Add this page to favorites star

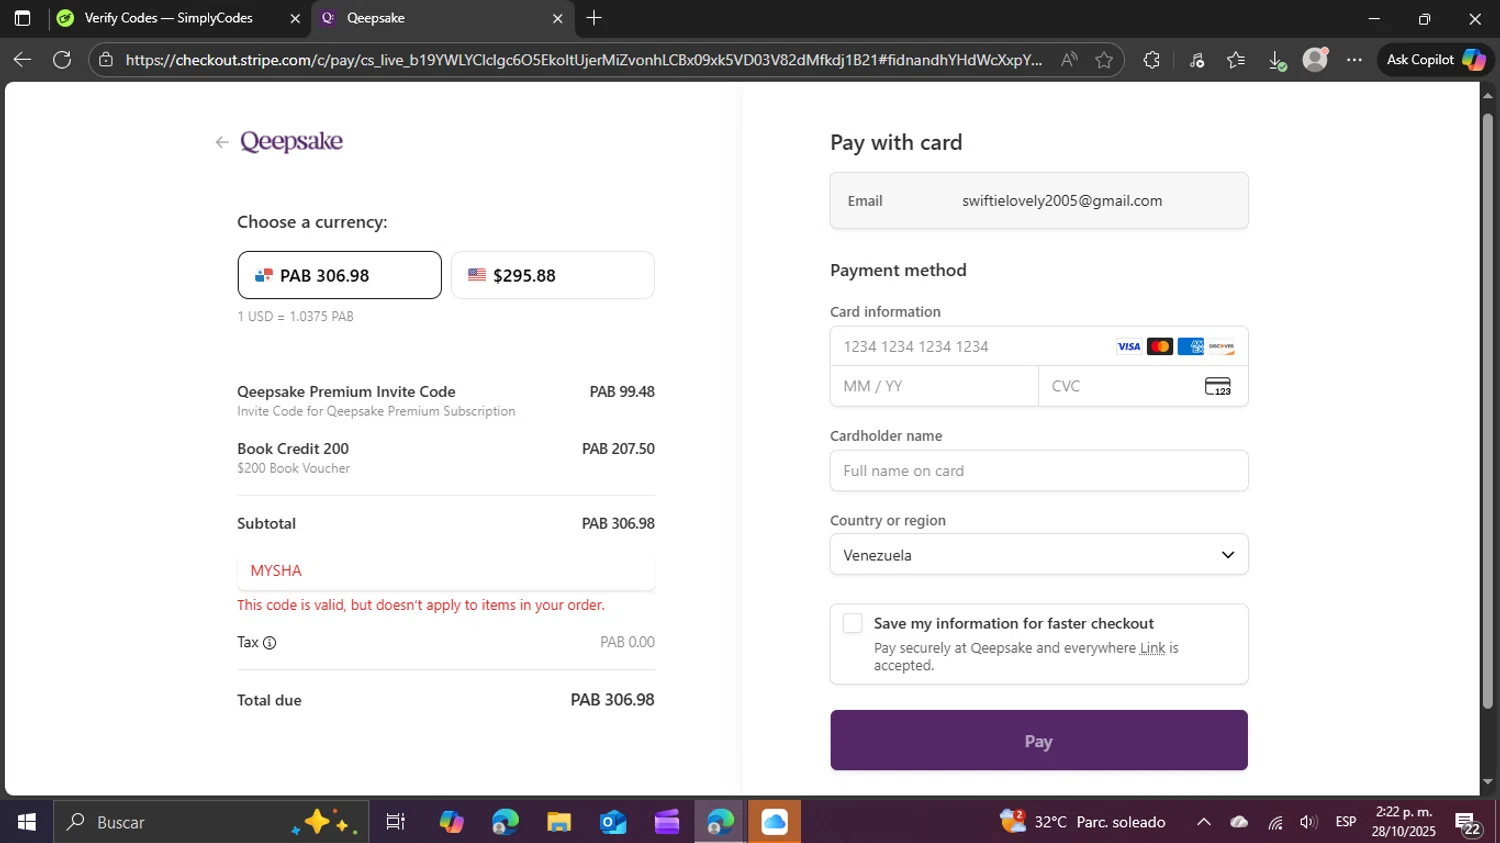[1104, 60]
